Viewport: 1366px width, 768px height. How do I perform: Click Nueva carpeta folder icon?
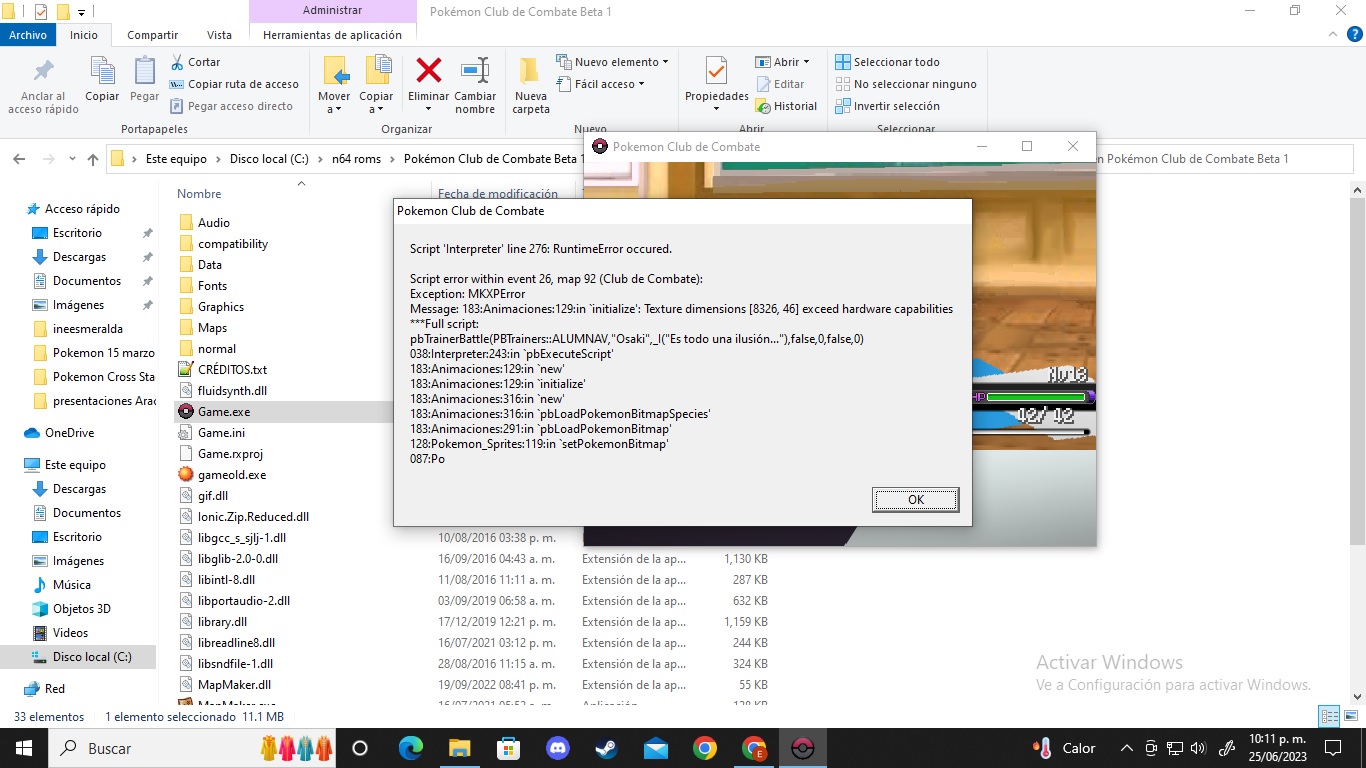pyautogui.click(x=531, y=72)
